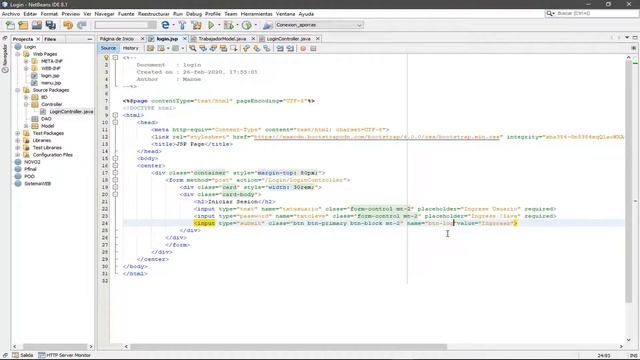Click the Last Edit icon in editor toolbar
640x360 pixels.
(x=150, y=49)
